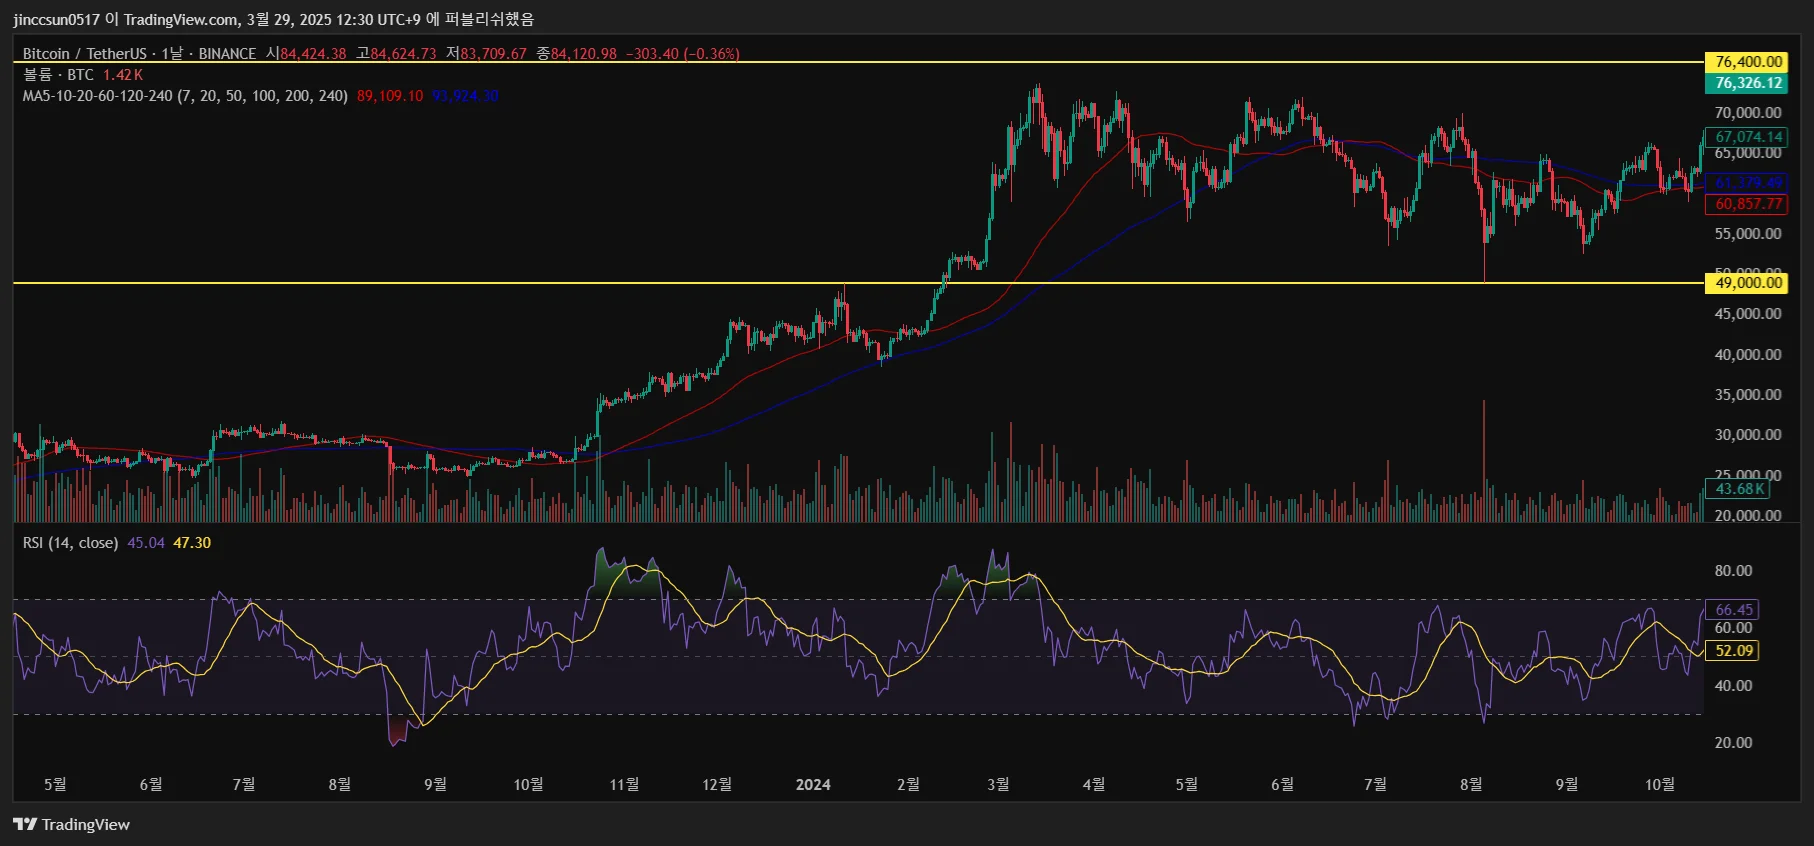
Task: Click the 2024 year time axis label
Action: click(813, 785)
